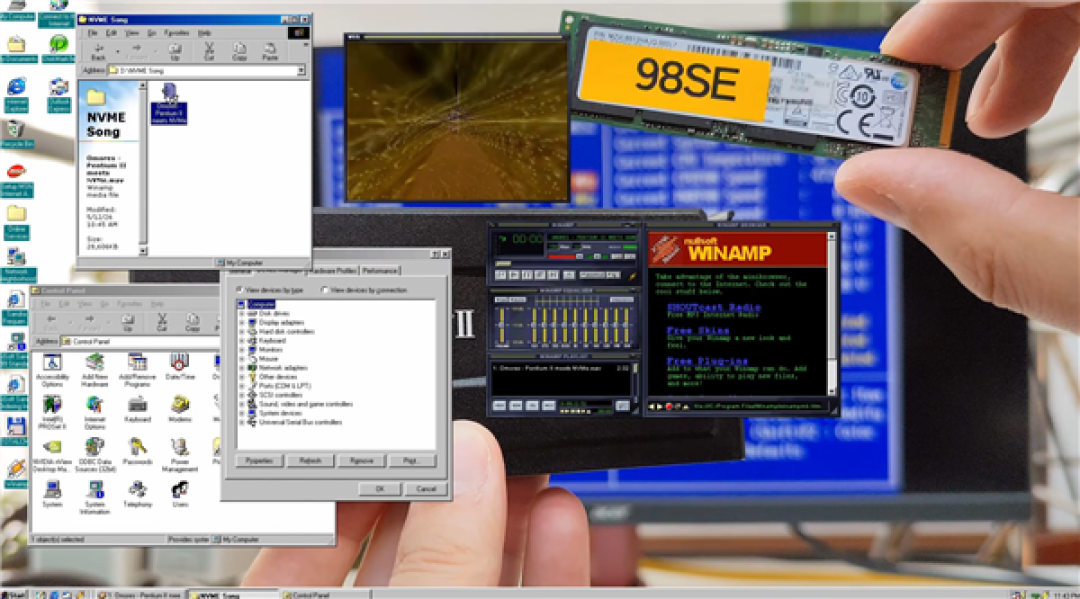Select the Passwords icon in Control Panel
1080x599 pixels.
click(x=137, y=452)
